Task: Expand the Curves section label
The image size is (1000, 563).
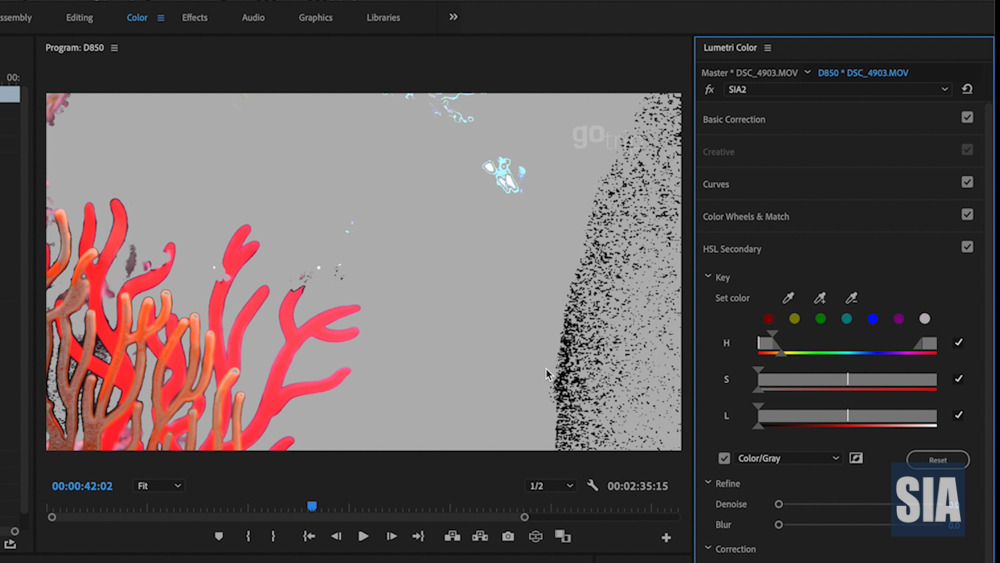Action: 716,184
